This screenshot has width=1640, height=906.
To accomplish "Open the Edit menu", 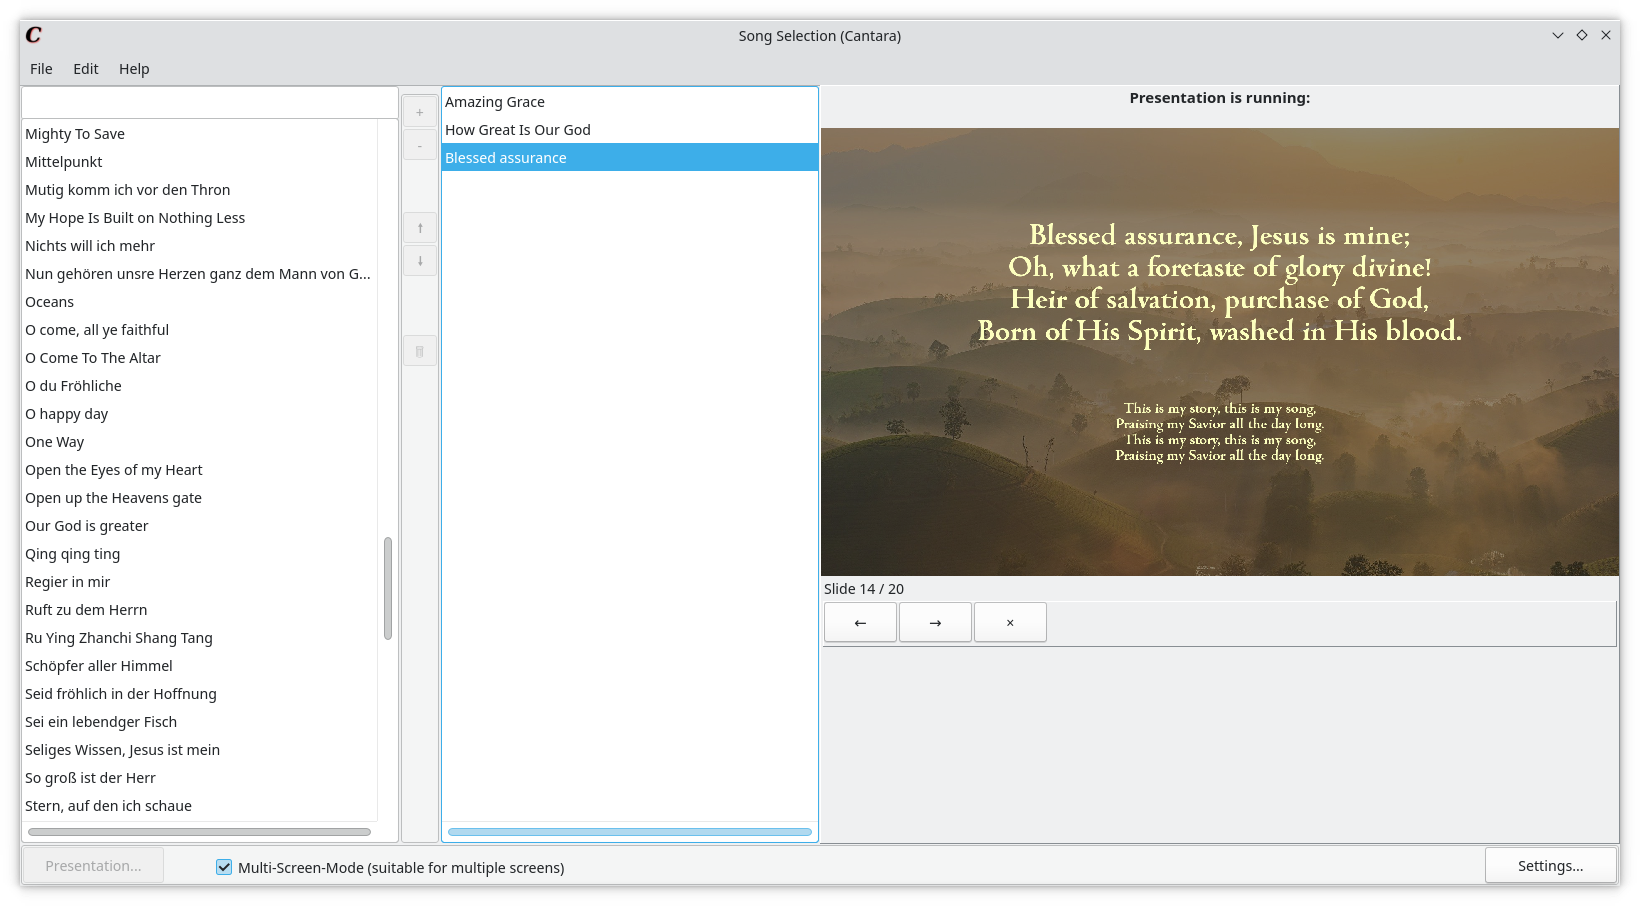I will tap(86, 69).
